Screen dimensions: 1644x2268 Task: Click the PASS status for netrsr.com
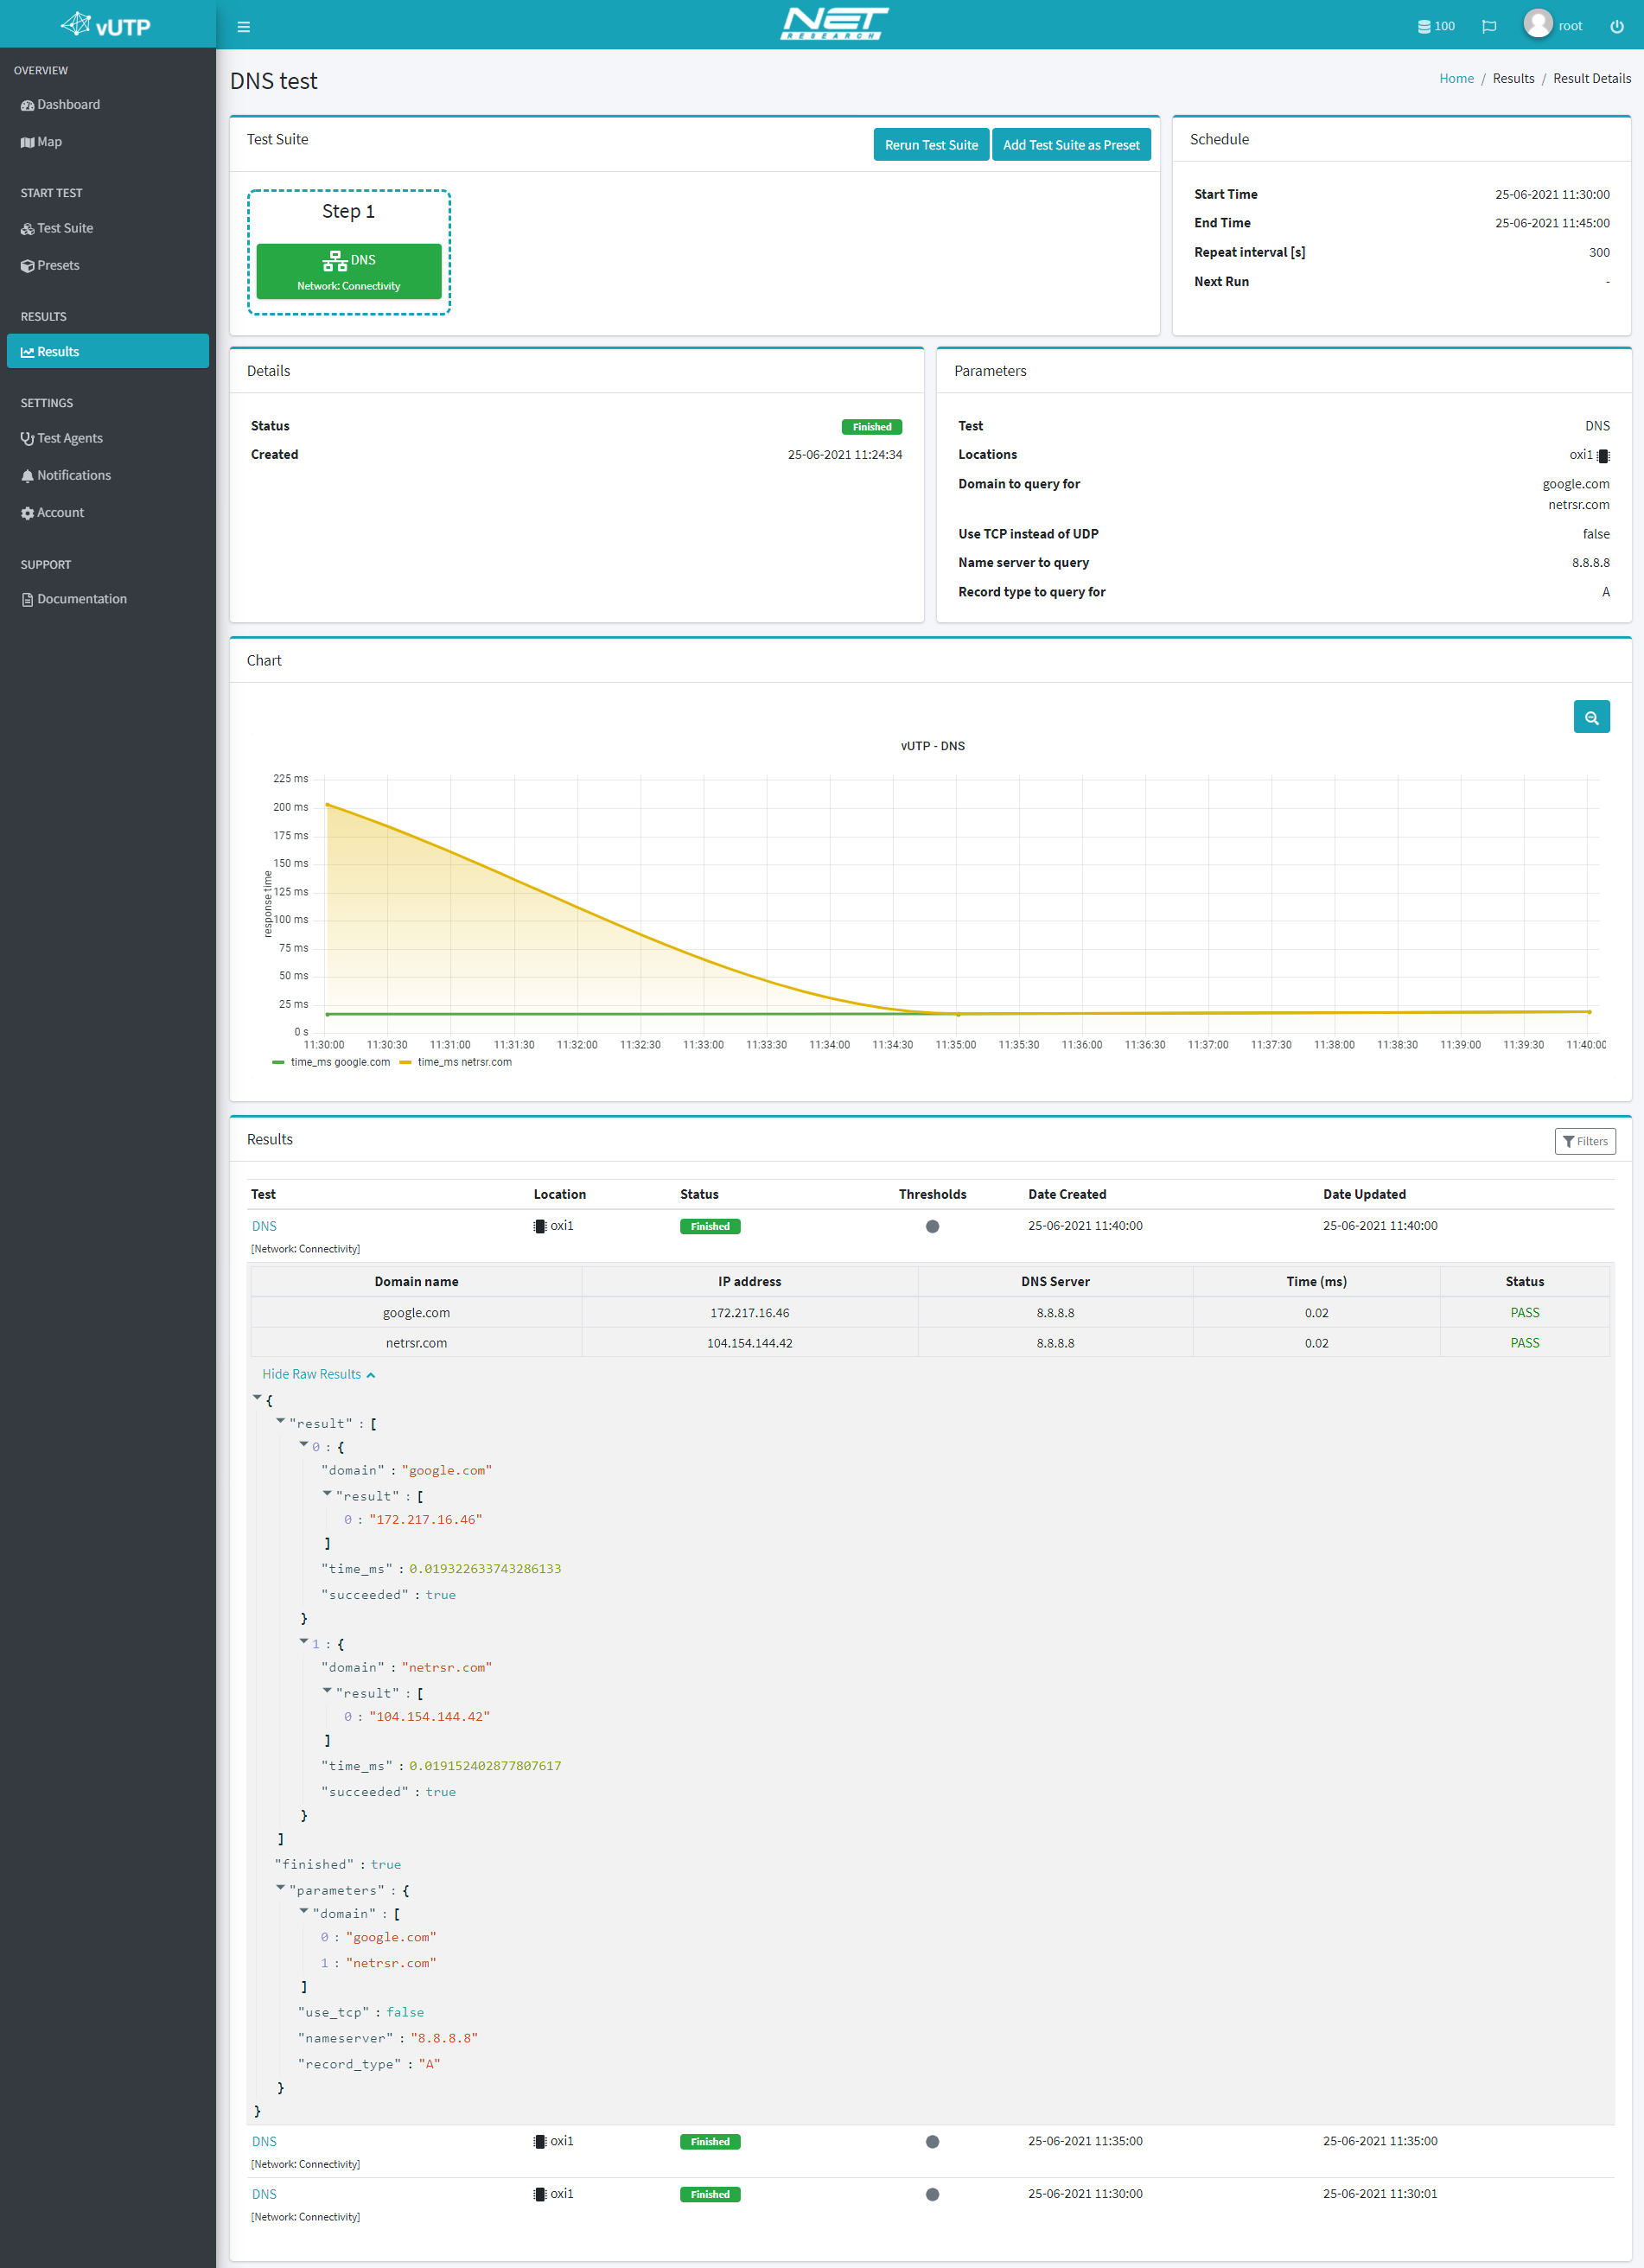click(1524, 1343)
